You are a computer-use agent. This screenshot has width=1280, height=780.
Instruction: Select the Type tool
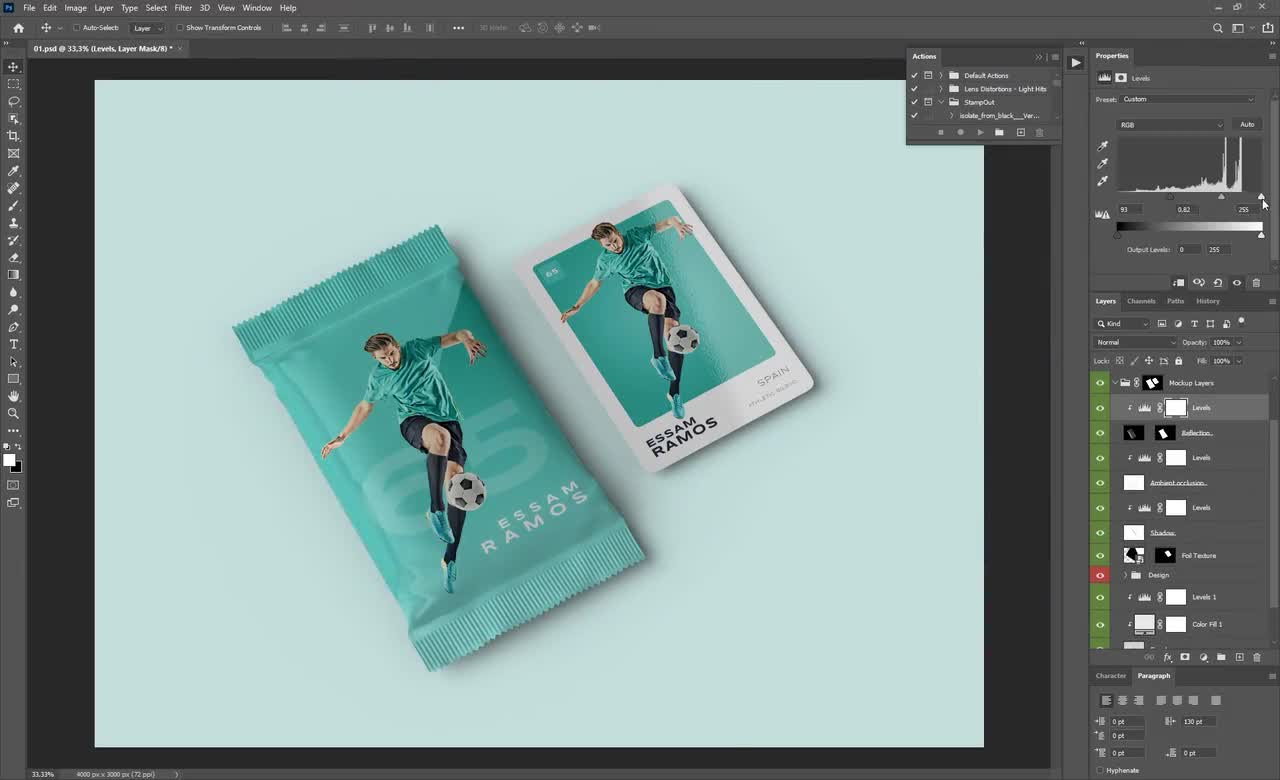tap(13, 344)
